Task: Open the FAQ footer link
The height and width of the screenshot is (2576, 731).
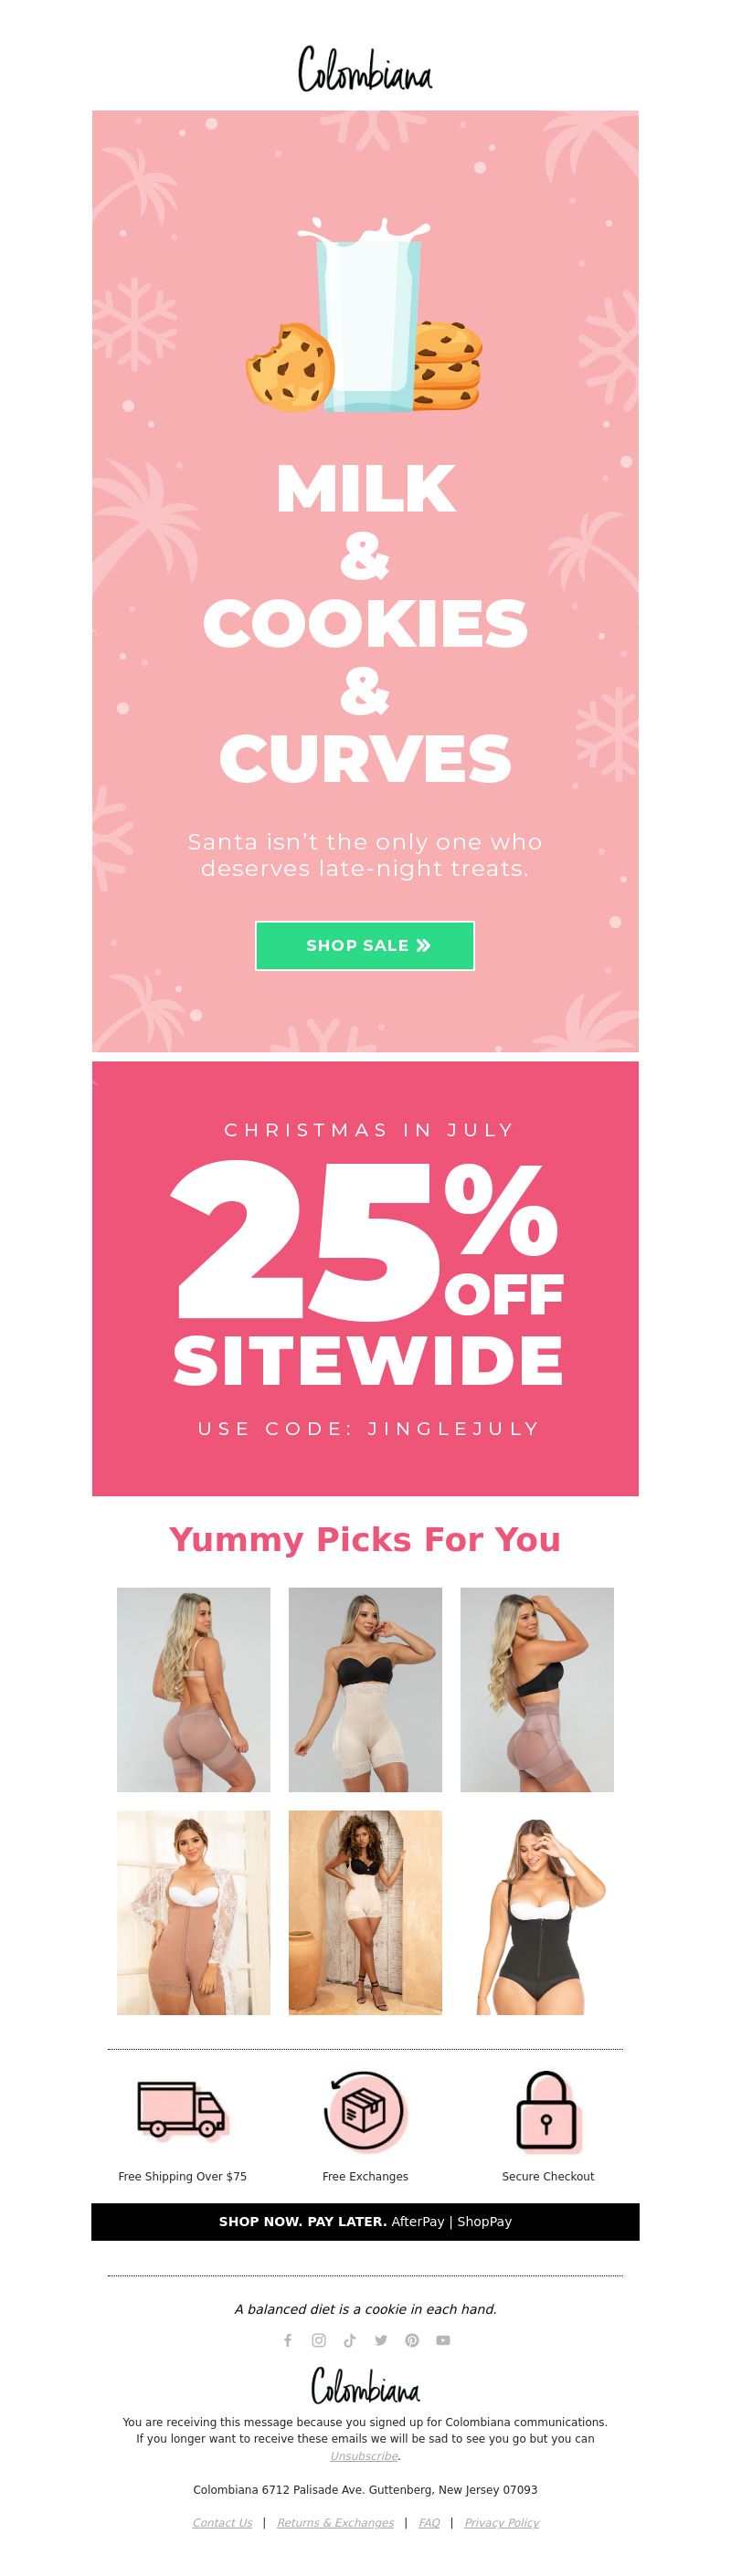Action: 429,2522
